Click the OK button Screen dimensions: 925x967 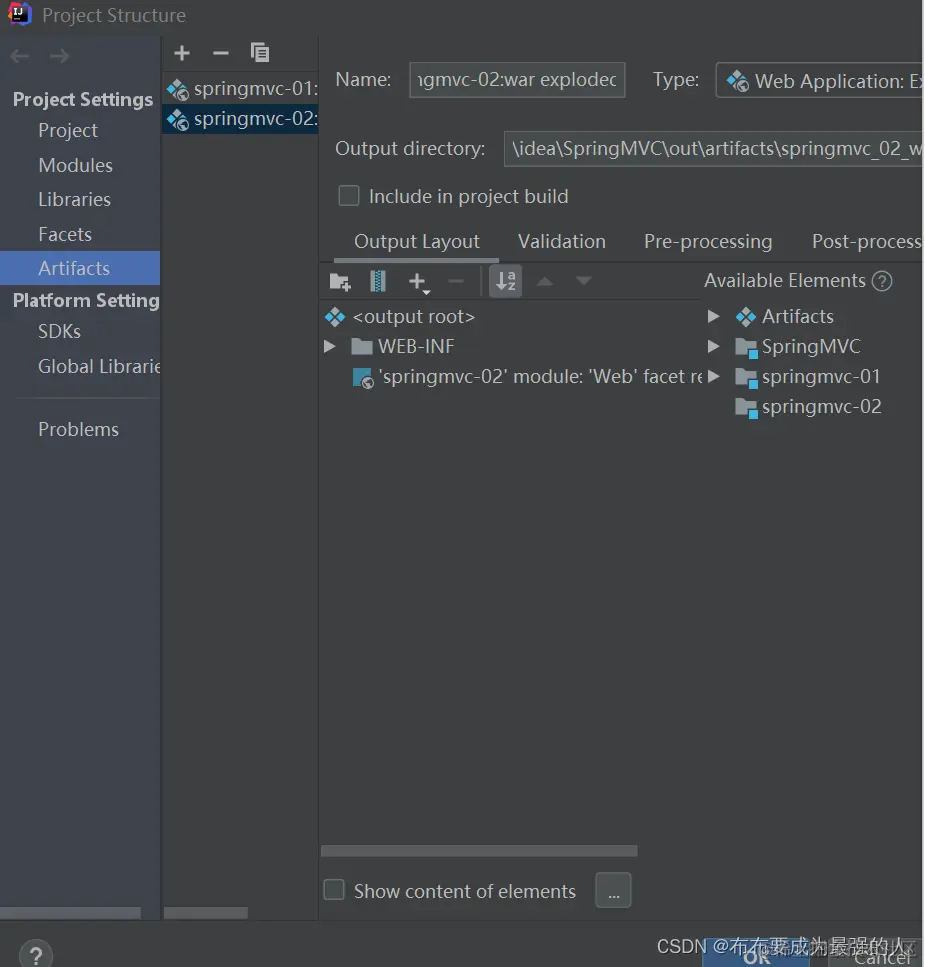click(x=756, y=955)
